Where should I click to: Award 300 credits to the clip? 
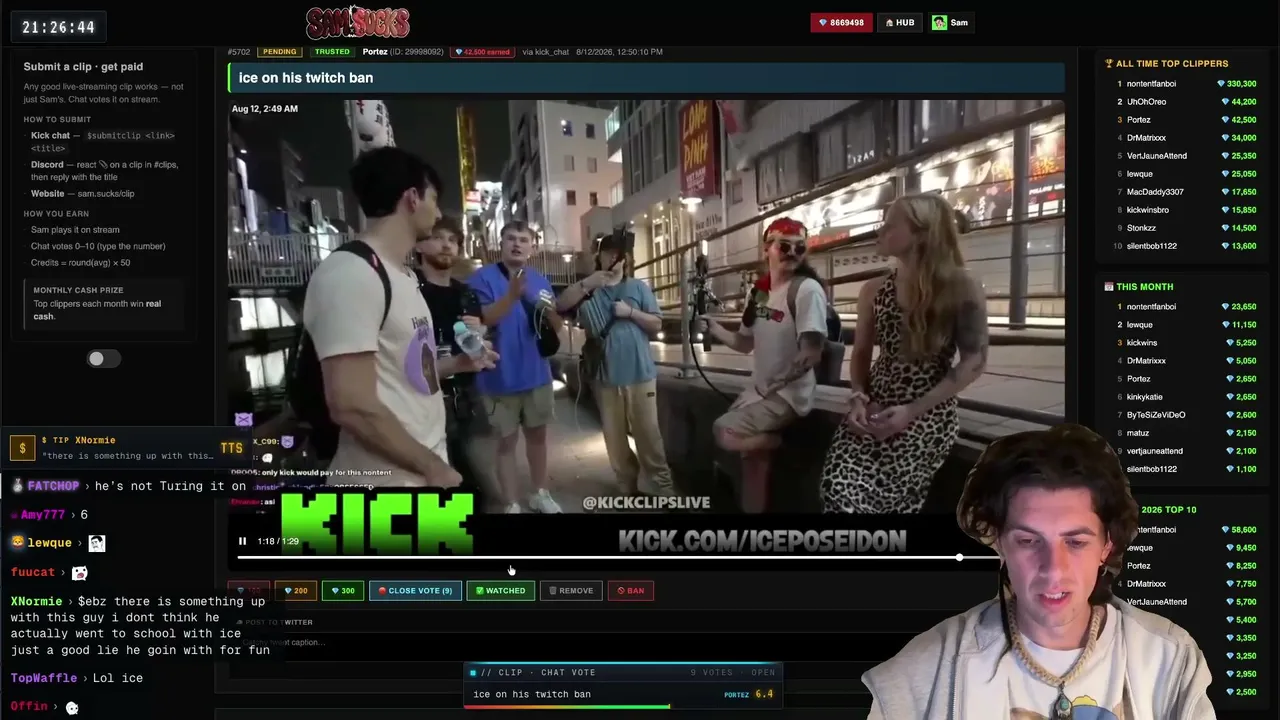[x=342, y=591]
